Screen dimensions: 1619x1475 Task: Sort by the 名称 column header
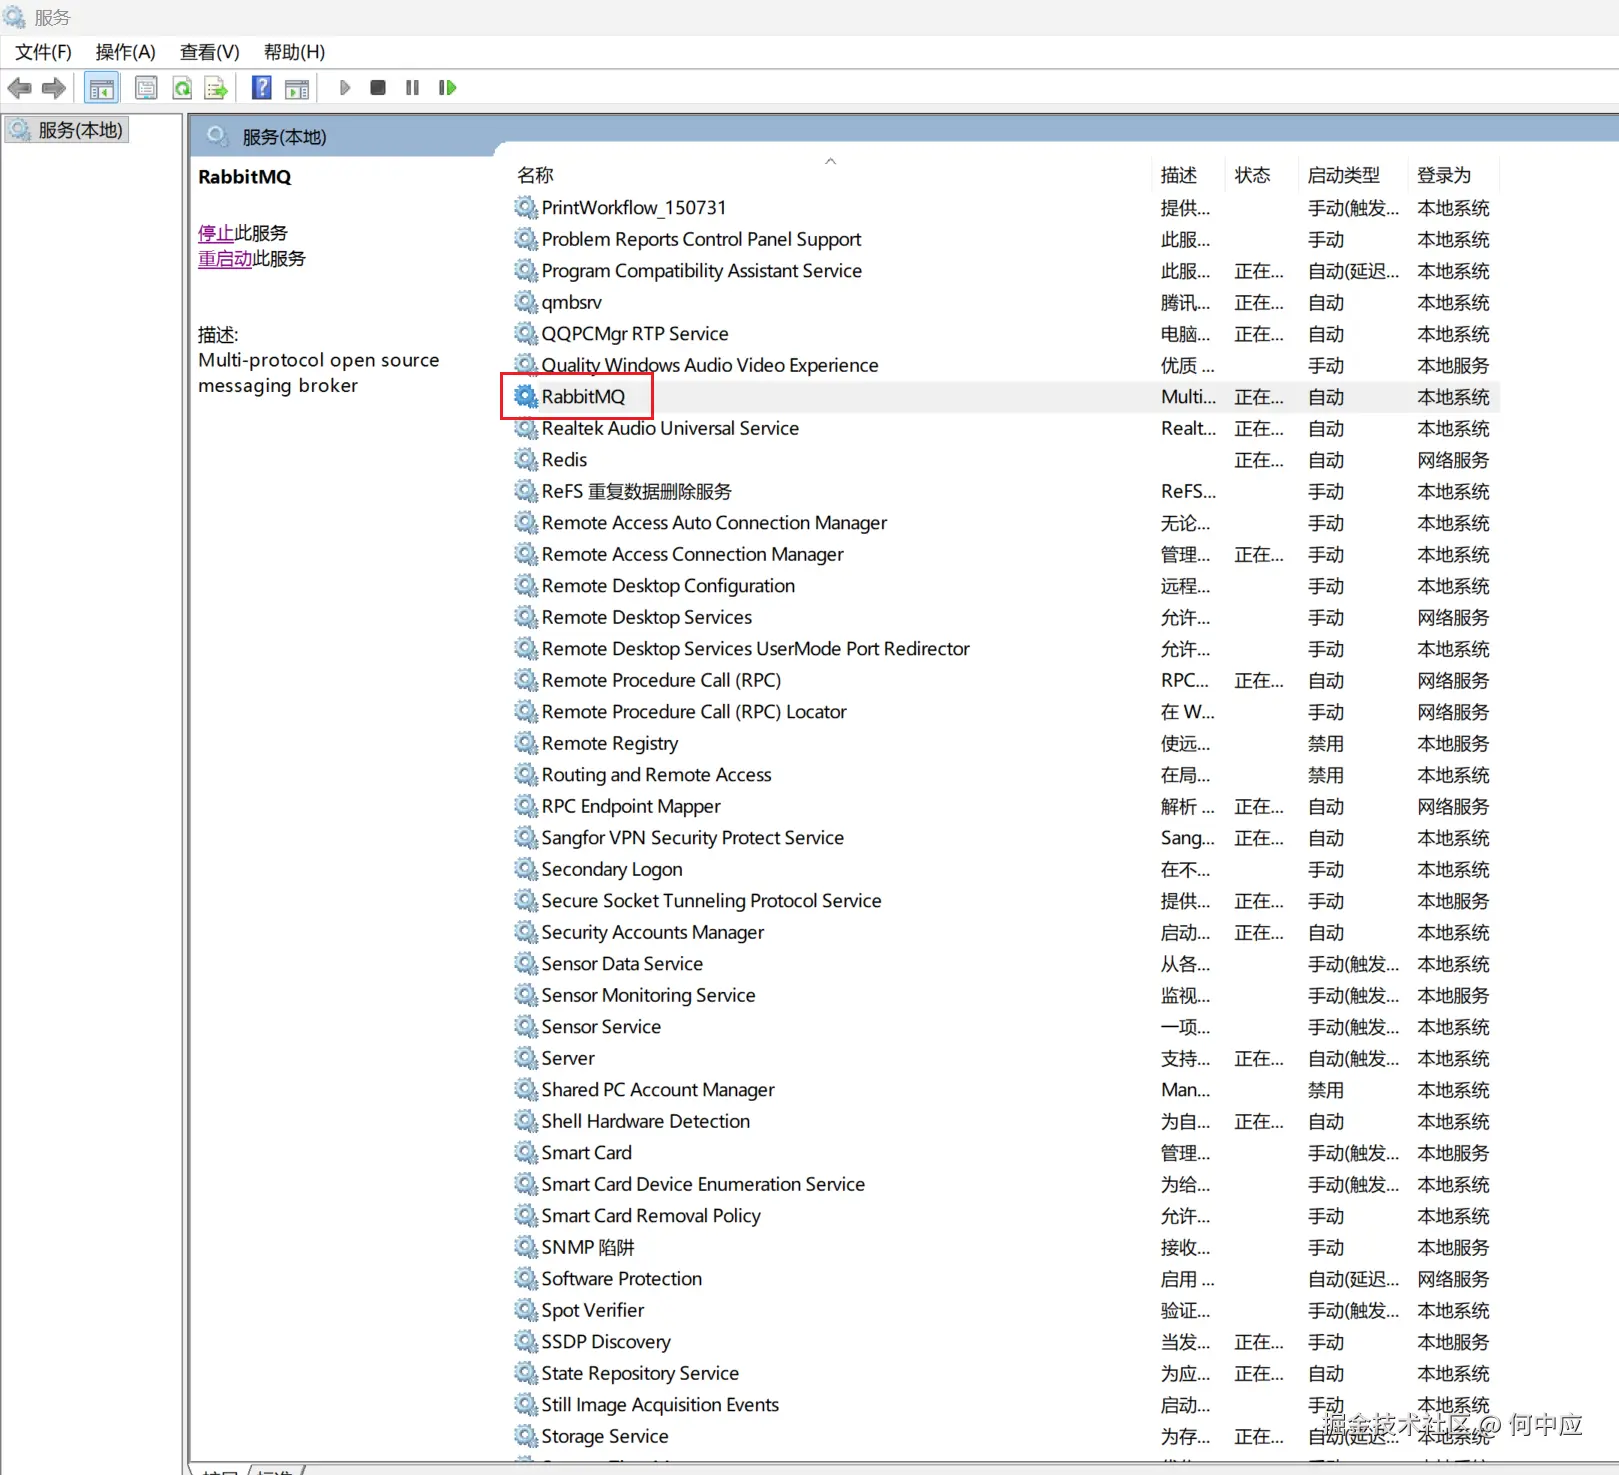[x=535, y=175]
